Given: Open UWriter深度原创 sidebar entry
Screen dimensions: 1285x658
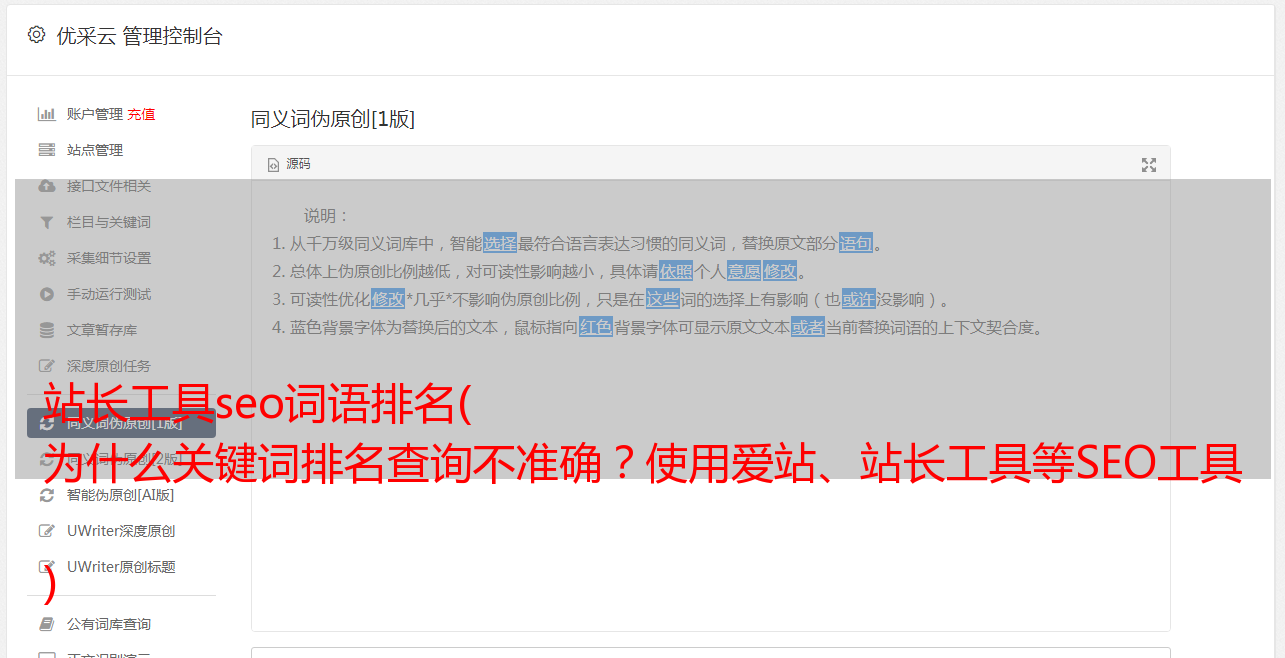Looking at the screenshot, I should 121,531.
